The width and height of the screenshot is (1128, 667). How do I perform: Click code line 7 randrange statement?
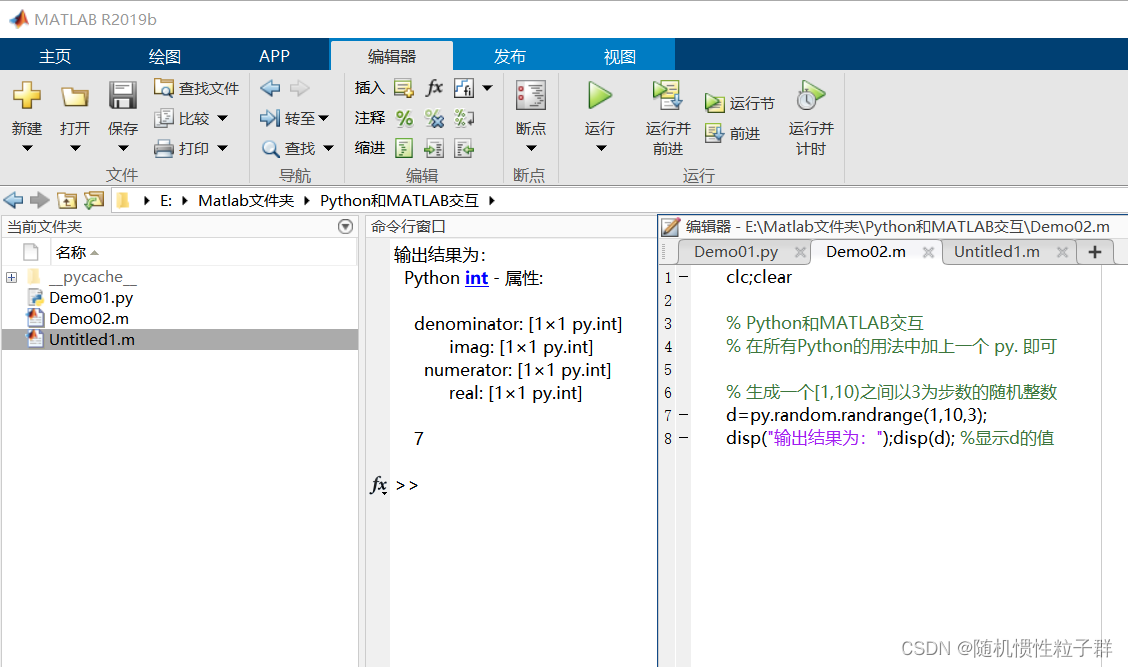(856, 414)
